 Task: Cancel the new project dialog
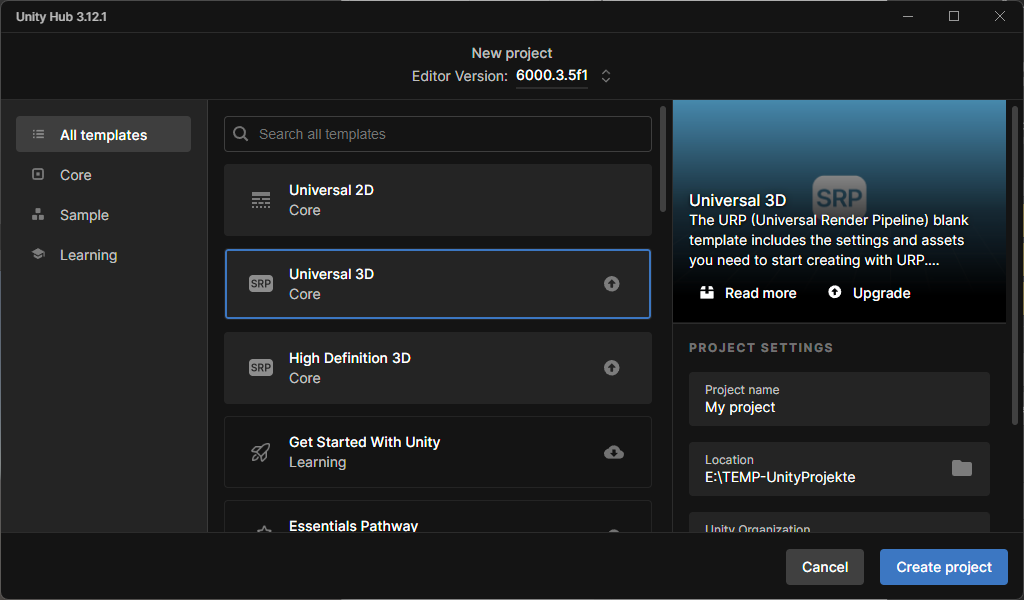(x=824, y=567)
